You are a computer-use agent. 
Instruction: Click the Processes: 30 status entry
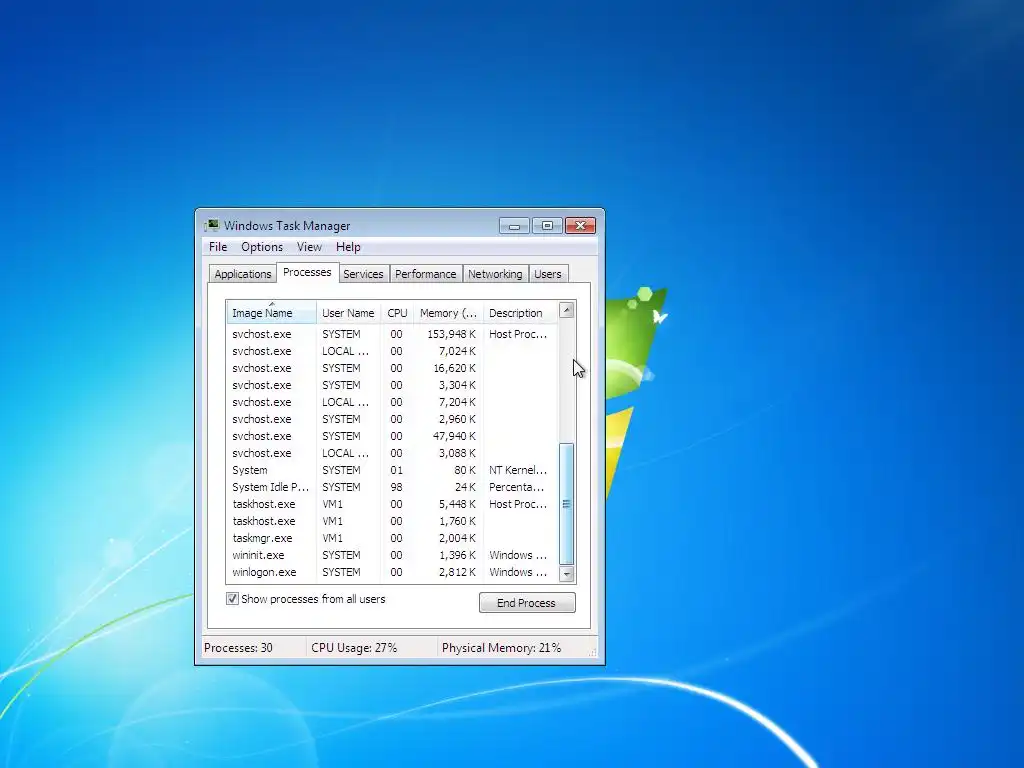coord(238,648)
